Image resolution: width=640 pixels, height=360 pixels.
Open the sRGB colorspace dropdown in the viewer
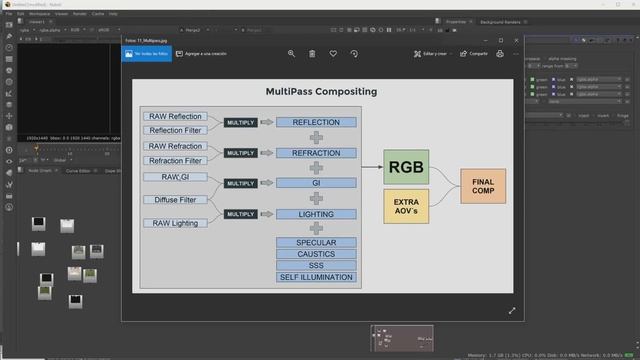click(109, 30)
